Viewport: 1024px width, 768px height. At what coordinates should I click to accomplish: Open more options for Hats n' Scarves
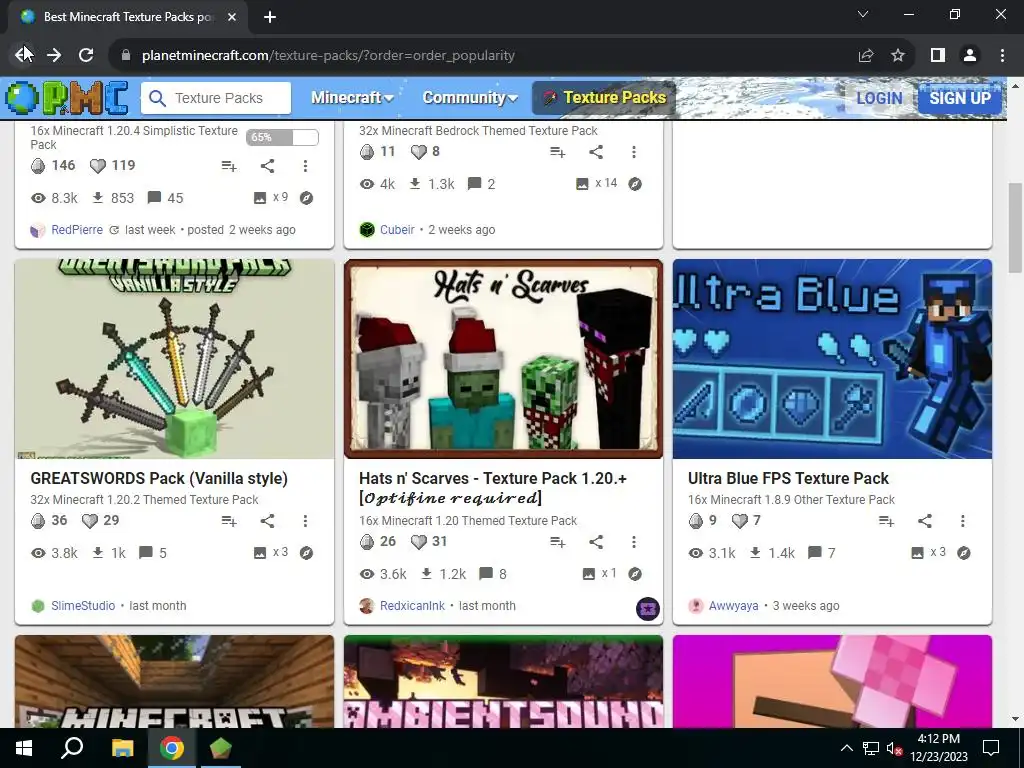(x=633, y=542)
